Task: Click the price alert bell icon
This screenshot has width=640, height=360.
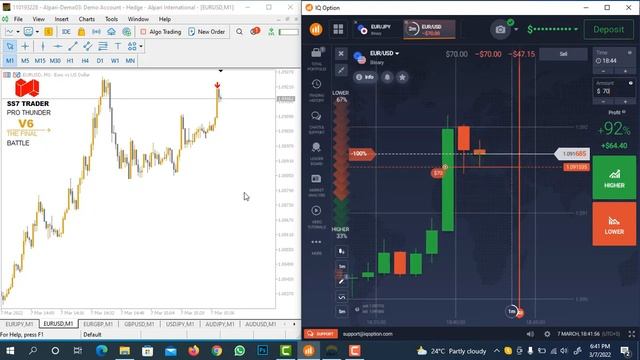Action: click(387, 77)
